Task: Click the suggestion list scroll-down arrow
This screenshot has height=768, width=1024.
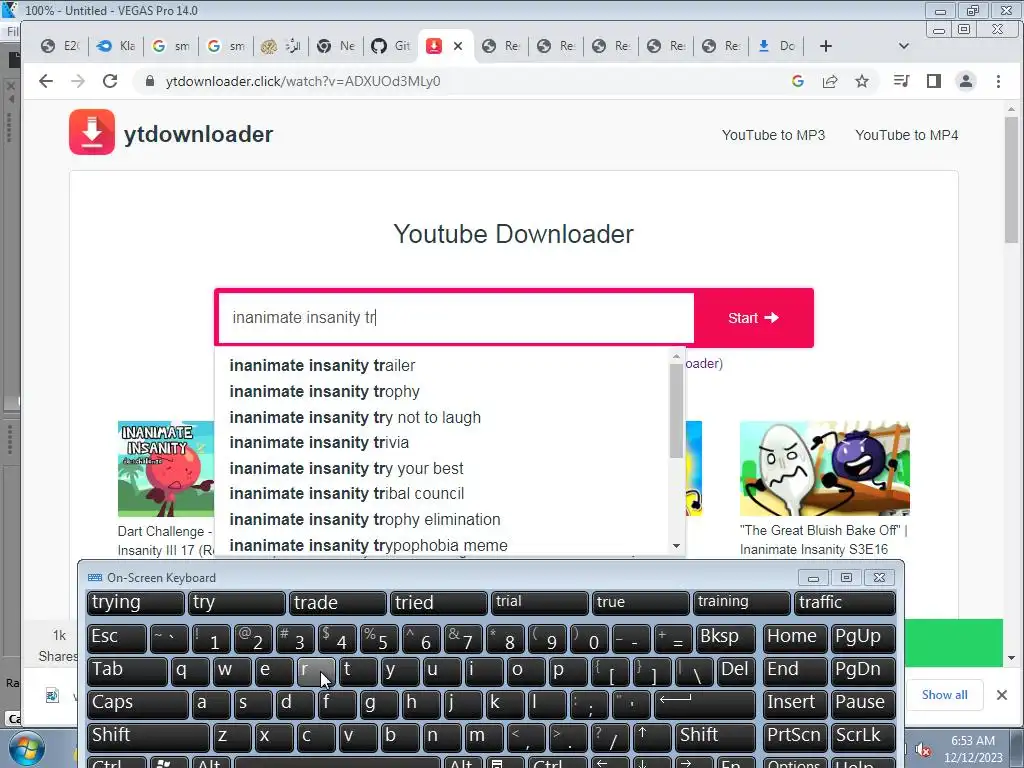Action: pos(677,546)
